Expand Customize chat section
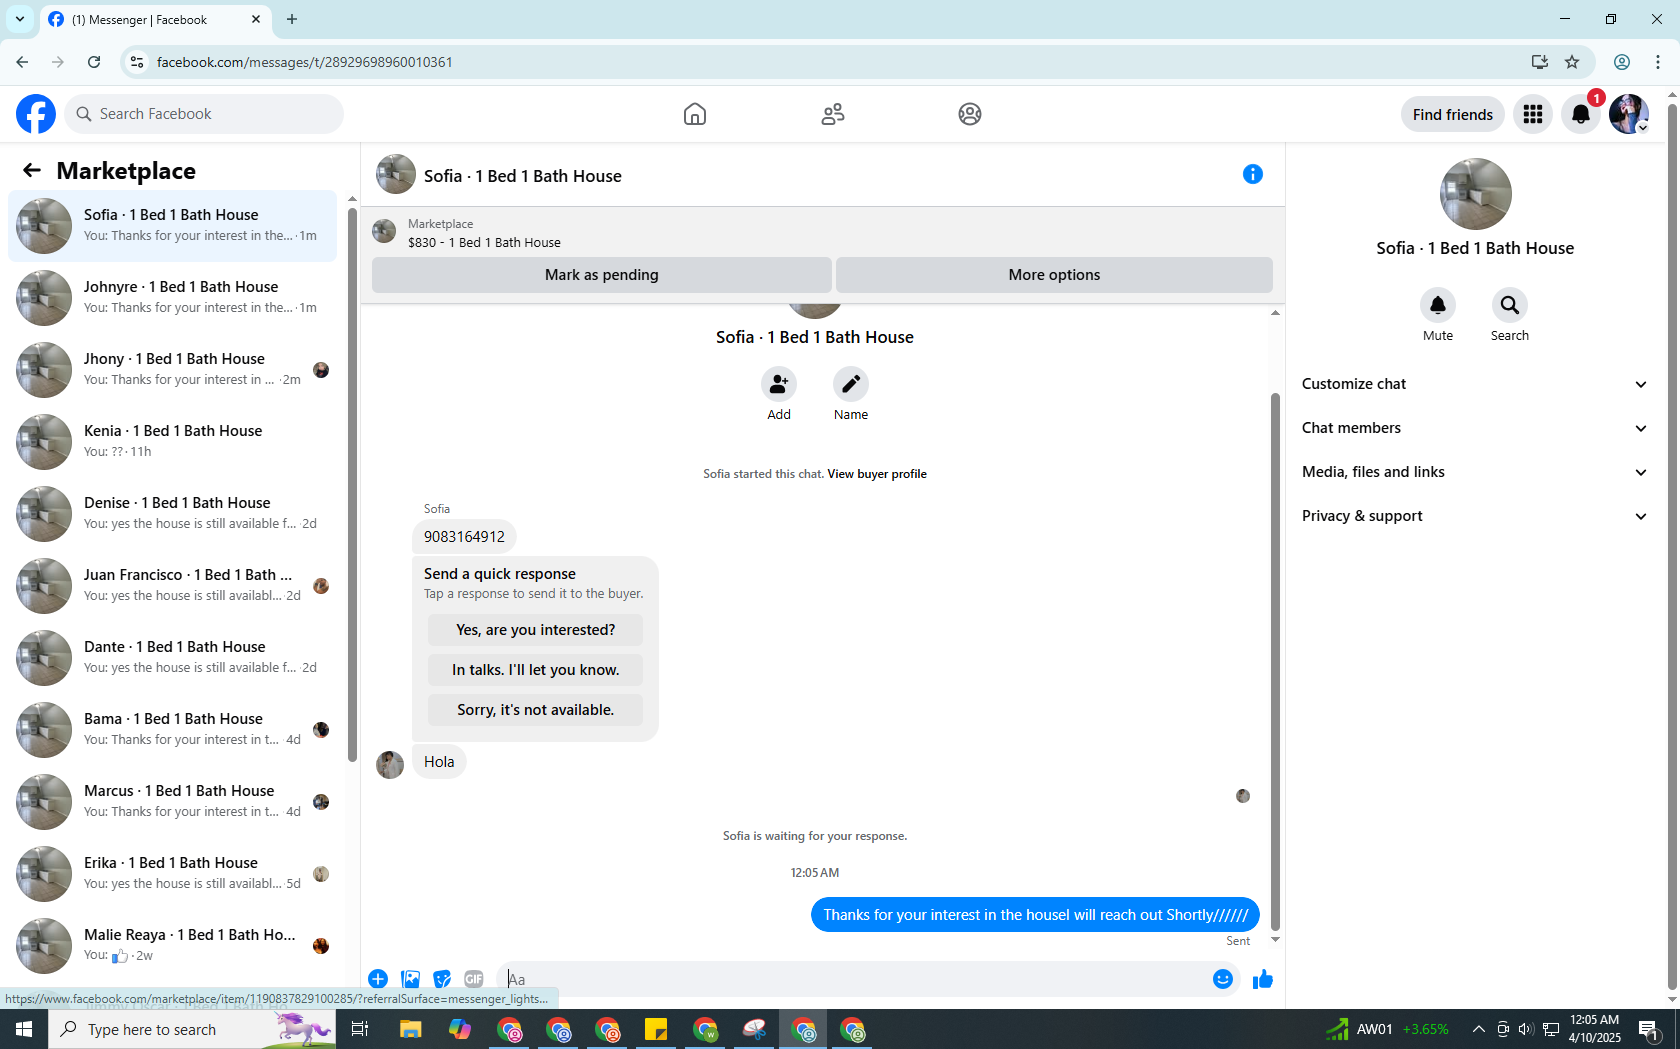The height and width of the screenshot is (1049, 1680). point(1475,384)
